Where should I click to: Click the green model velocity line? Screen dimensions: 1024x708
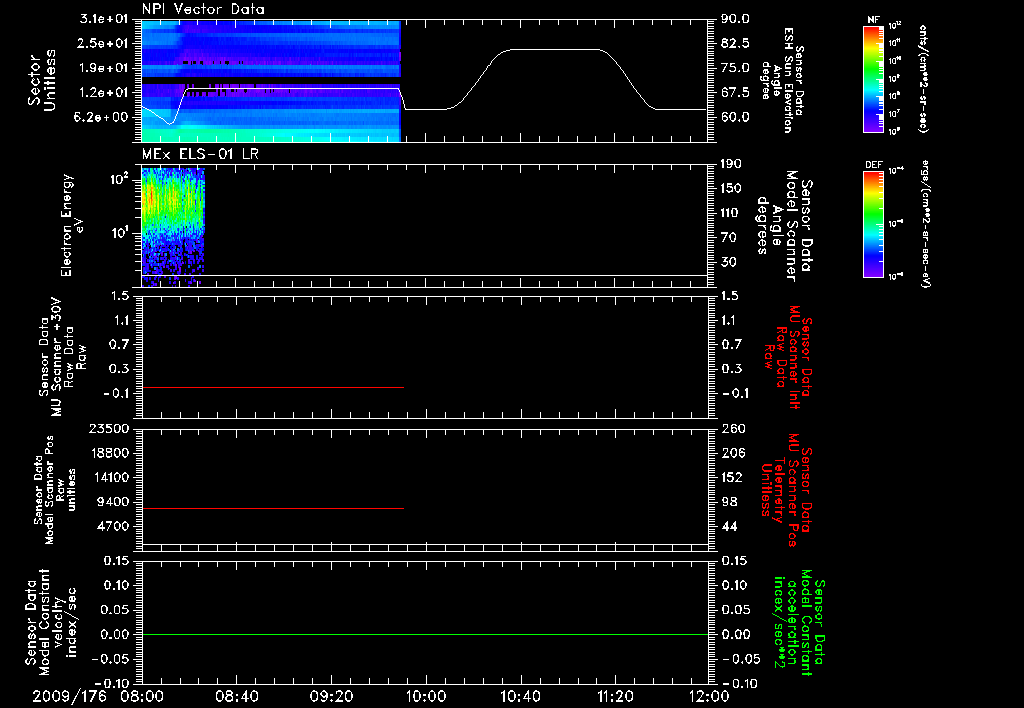[424, 634]
